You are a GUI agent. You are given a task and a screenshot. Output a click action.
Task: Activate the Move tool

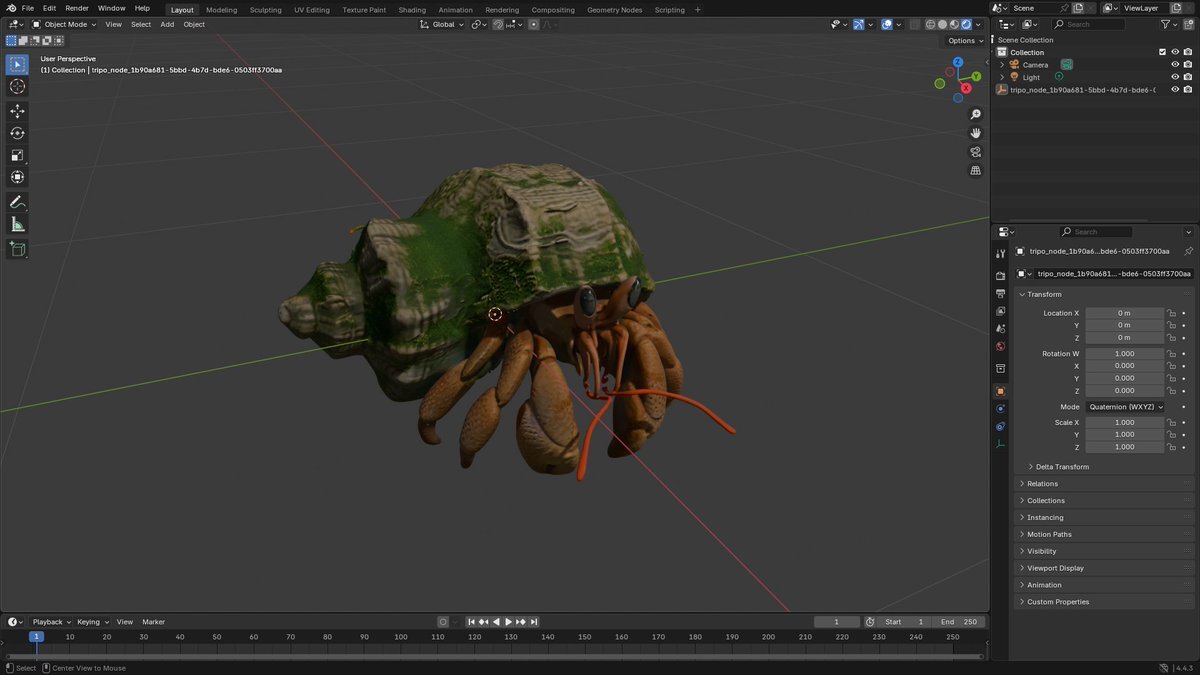[x=17, y=111]
